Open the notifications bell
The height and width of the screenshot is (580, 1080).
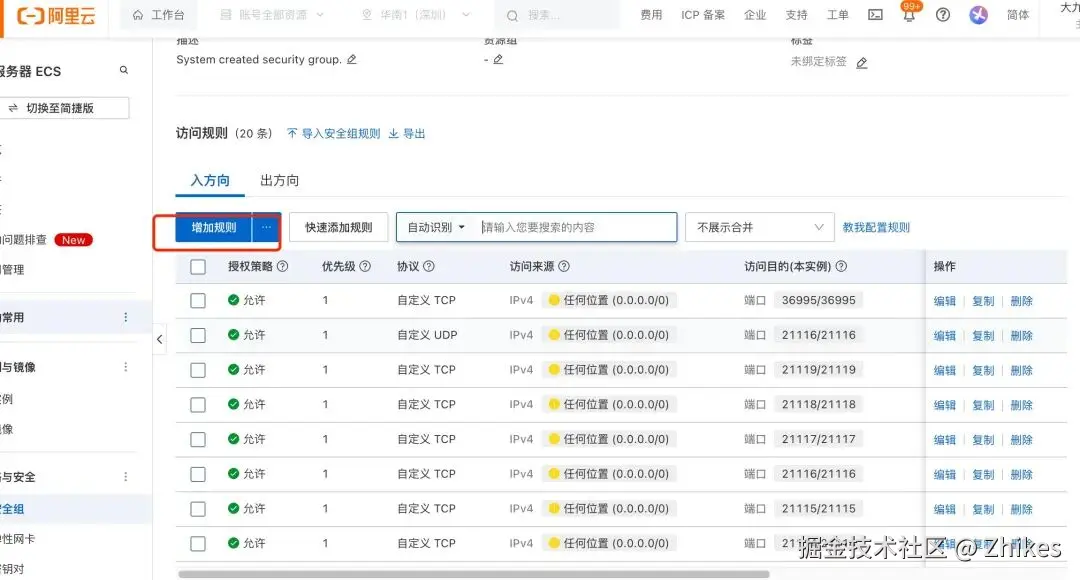coord(909,14)
